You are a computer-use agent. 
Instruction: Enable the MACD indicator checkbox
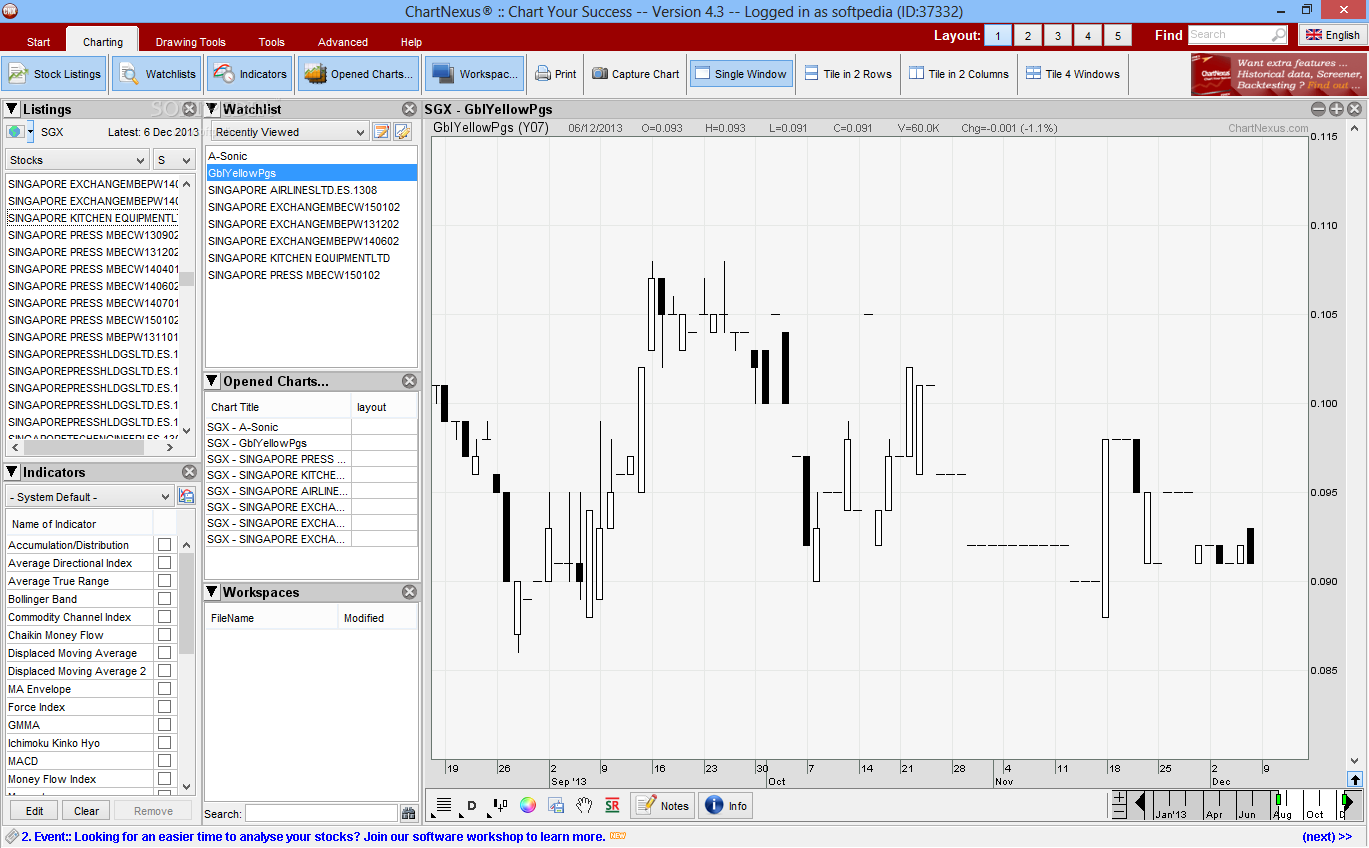(x=164, y=761)
